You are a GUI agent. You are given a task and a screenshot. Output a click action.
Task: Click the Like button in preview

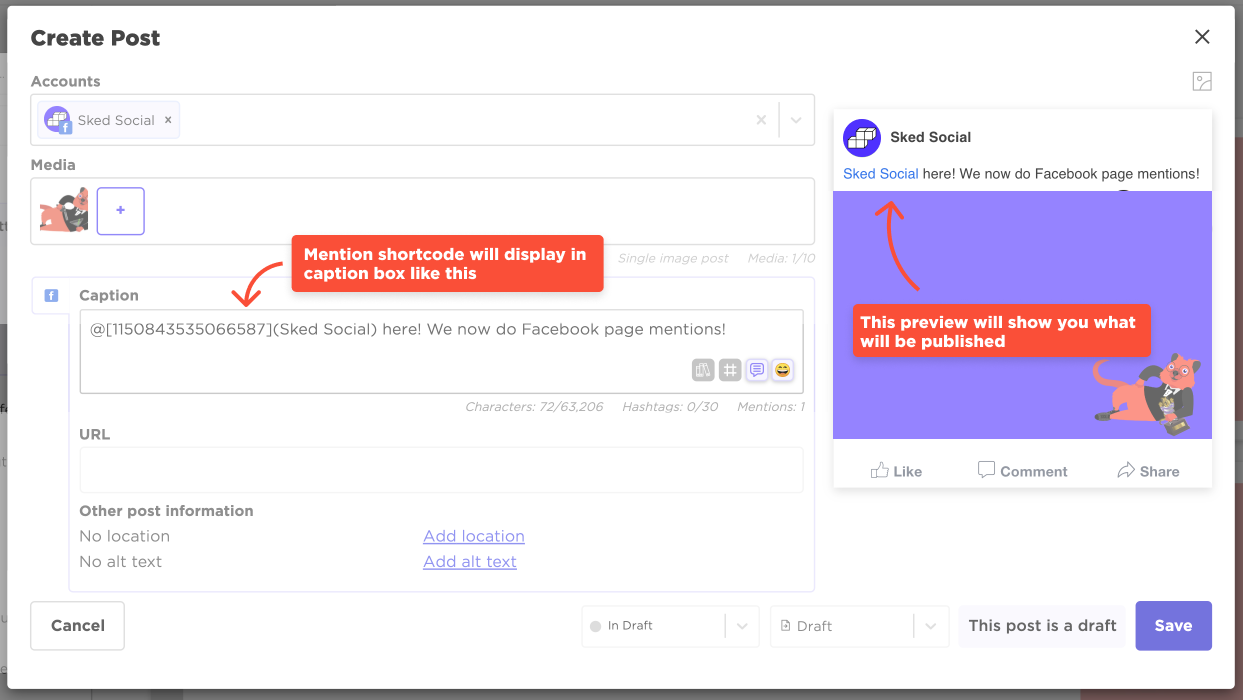point(896,471)
